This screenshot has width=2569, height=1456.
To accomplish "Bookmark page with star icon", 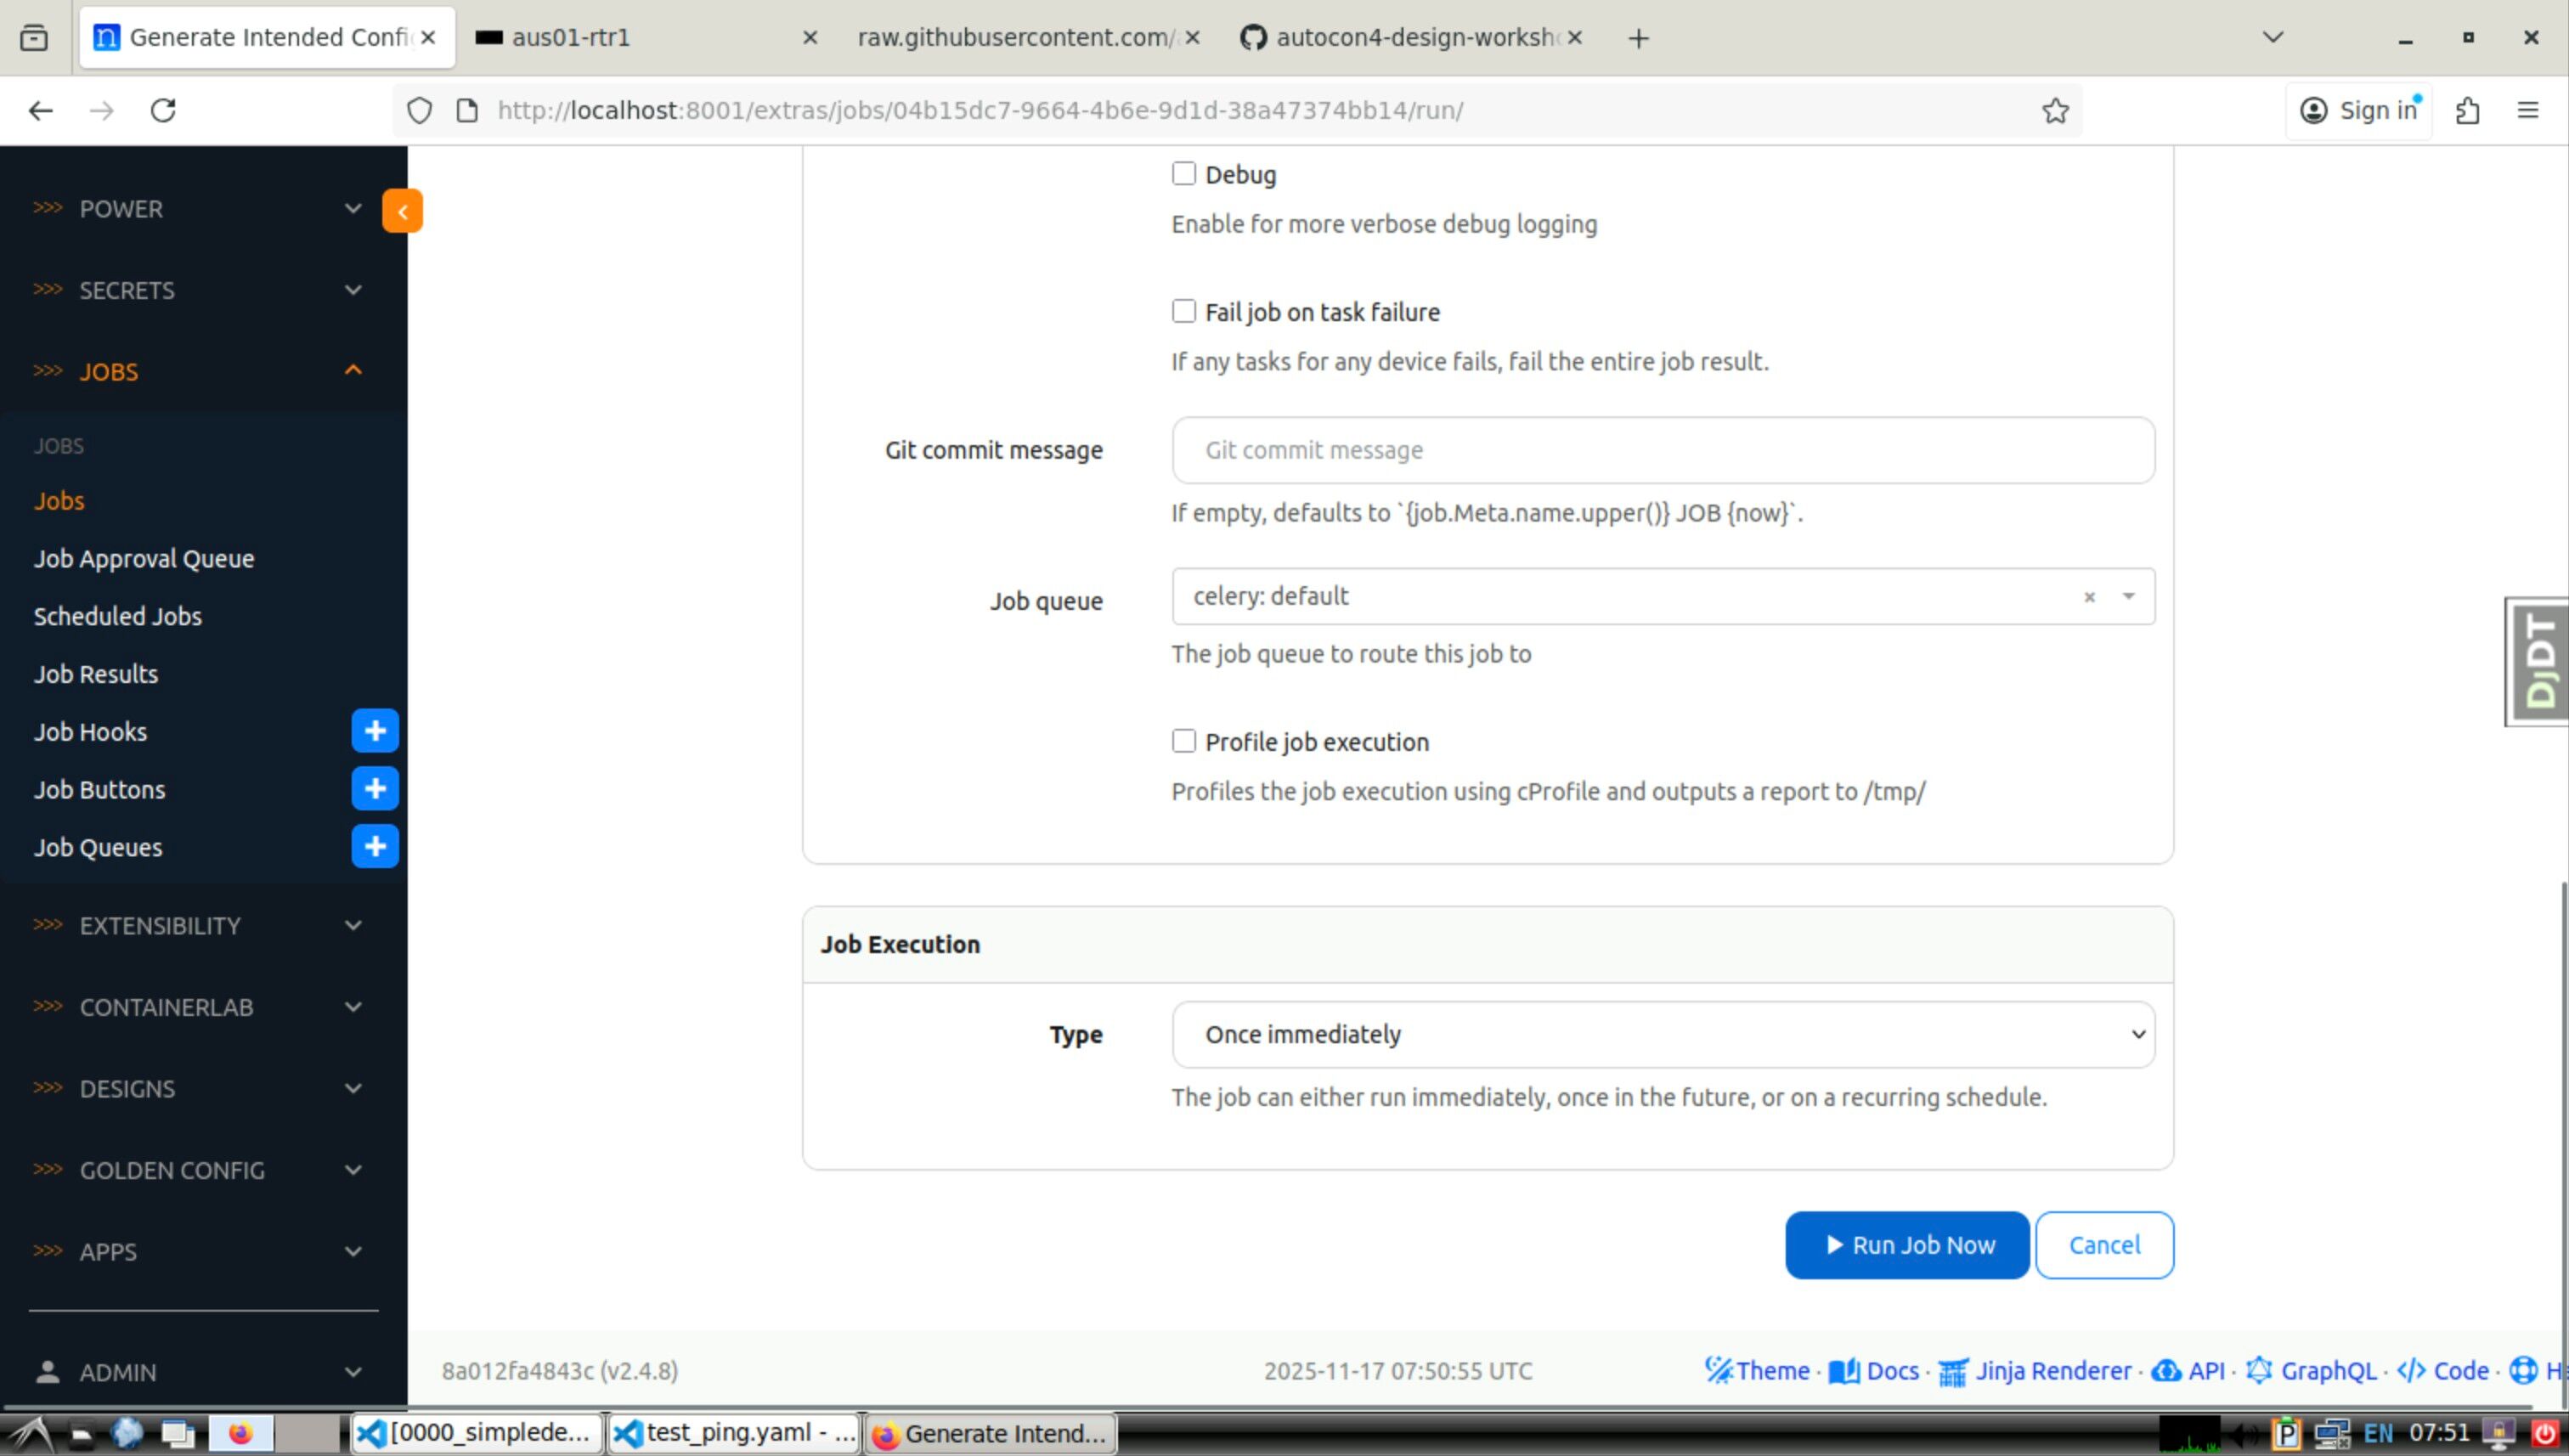I will pos(2055,110).
